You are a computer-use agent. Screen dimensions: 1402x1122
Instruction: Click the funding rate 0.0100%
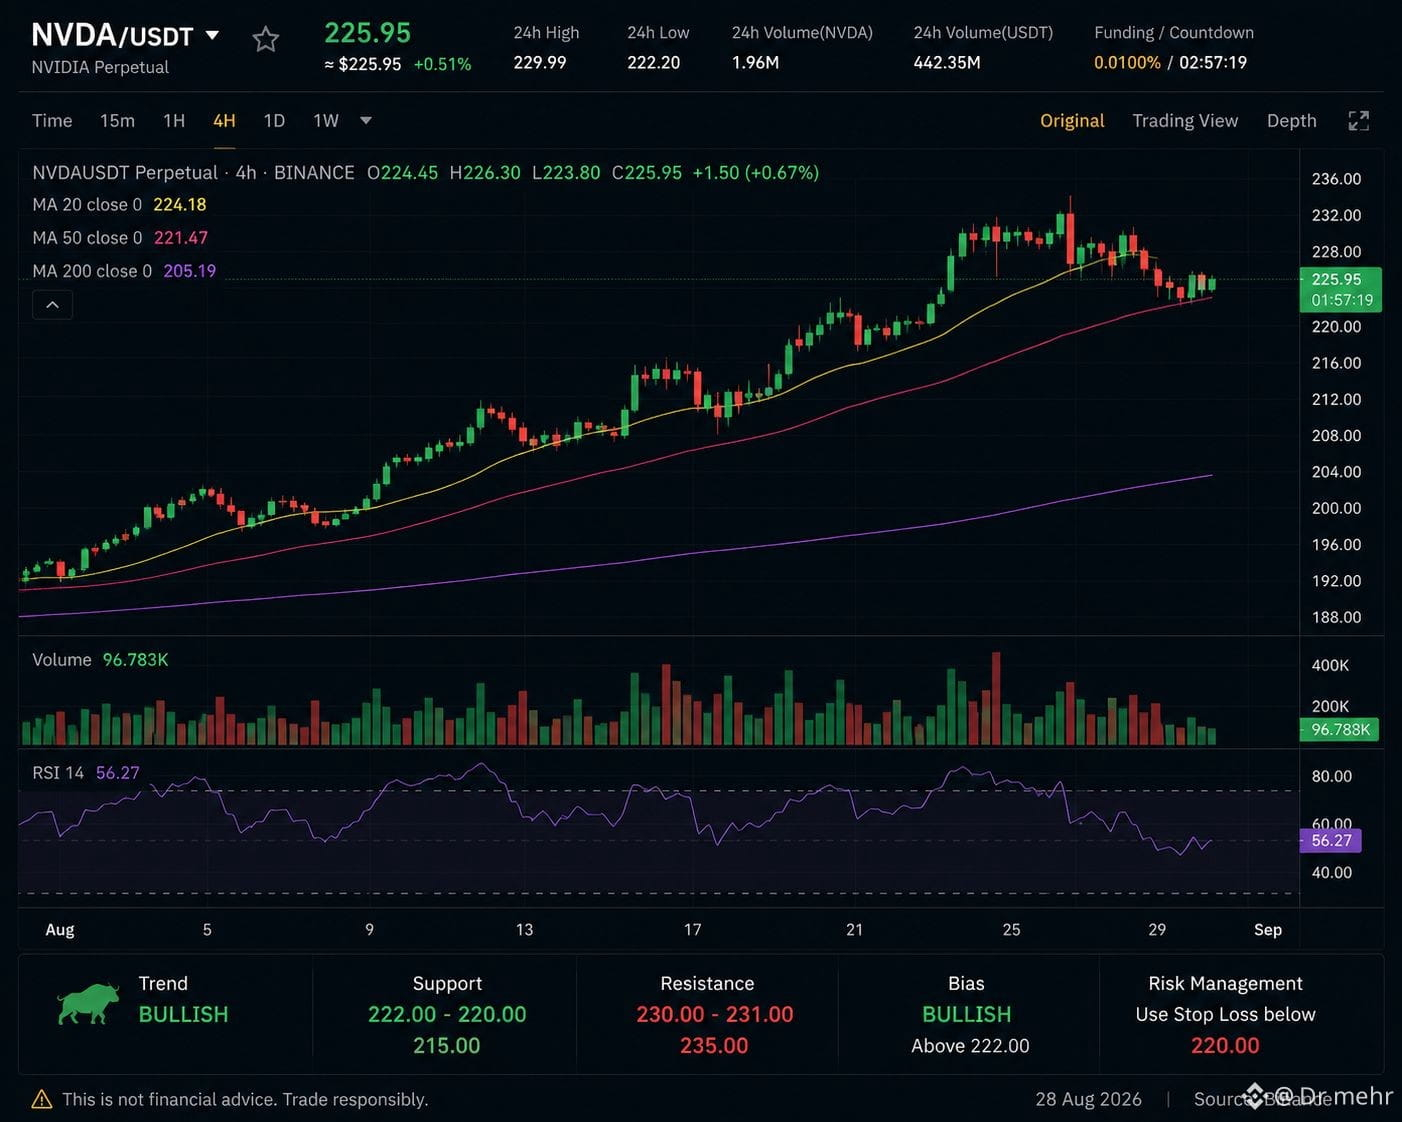(1127, 63)
